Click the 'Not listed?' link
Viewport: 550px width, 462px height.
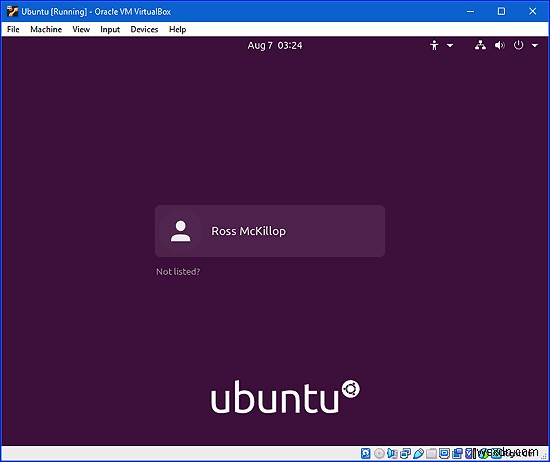click(x=178, y=272)
